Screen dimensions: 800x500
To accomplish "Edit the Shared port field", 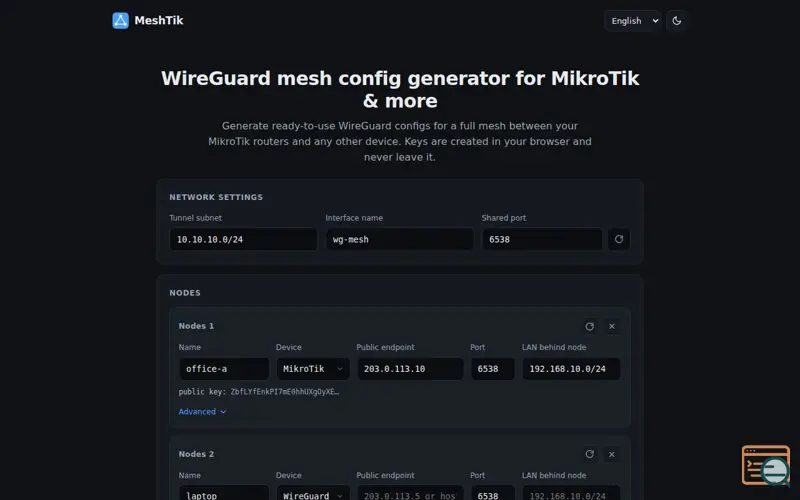I will click(x=542, y=239).
